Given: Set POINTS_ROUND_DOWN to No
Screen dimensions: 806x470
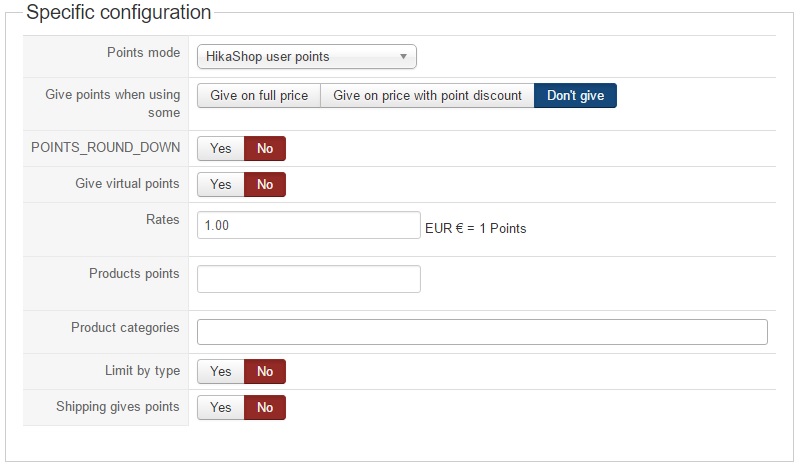Looking at the screenshot, I should click(x=265, y=149).
